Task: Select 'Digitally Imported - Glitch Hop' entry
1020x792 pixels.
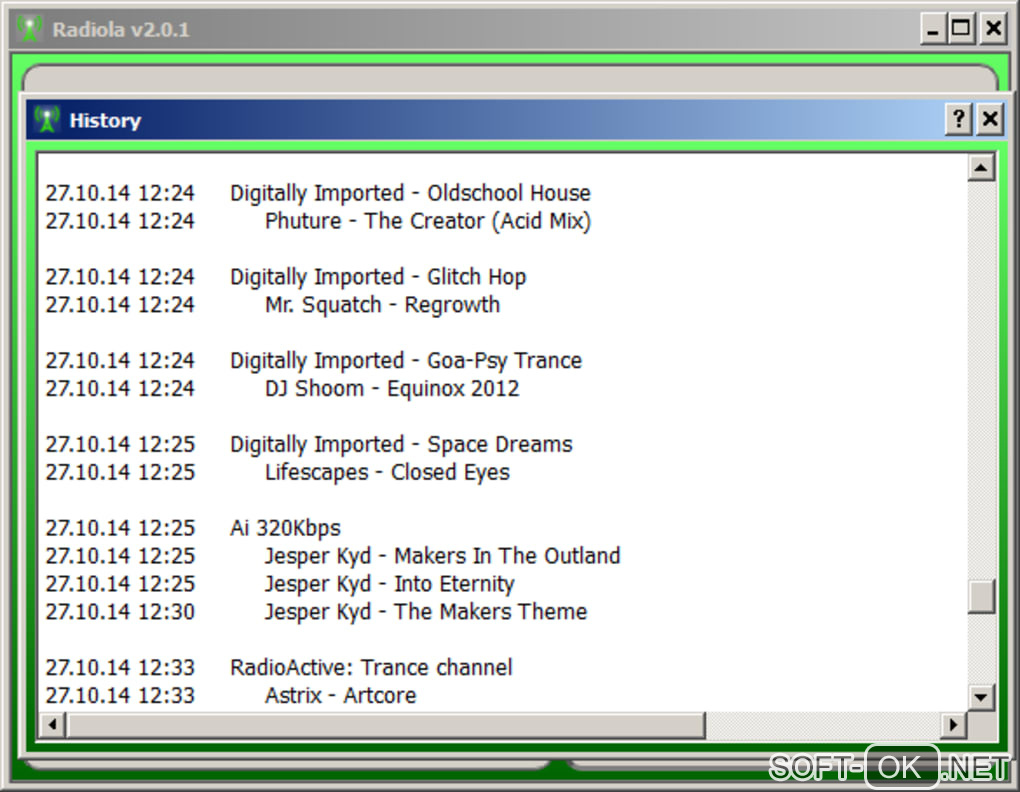Action: 378,277
